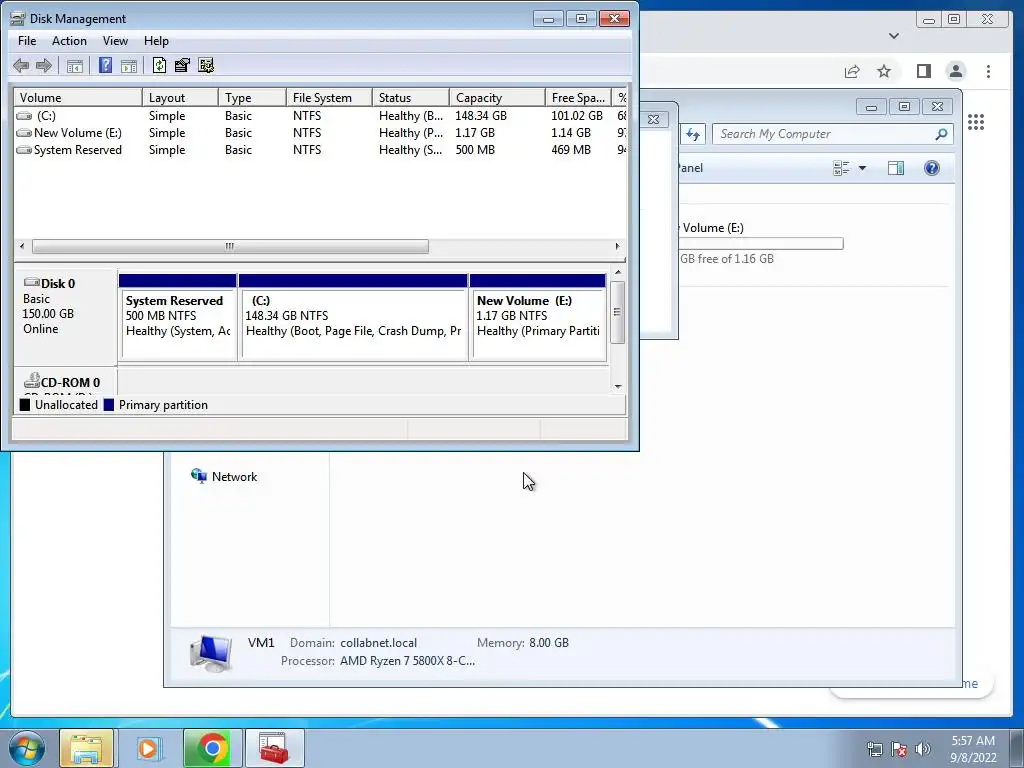Select the System Reserved row in volume list

pyautogui.click(x=320, y=150)
